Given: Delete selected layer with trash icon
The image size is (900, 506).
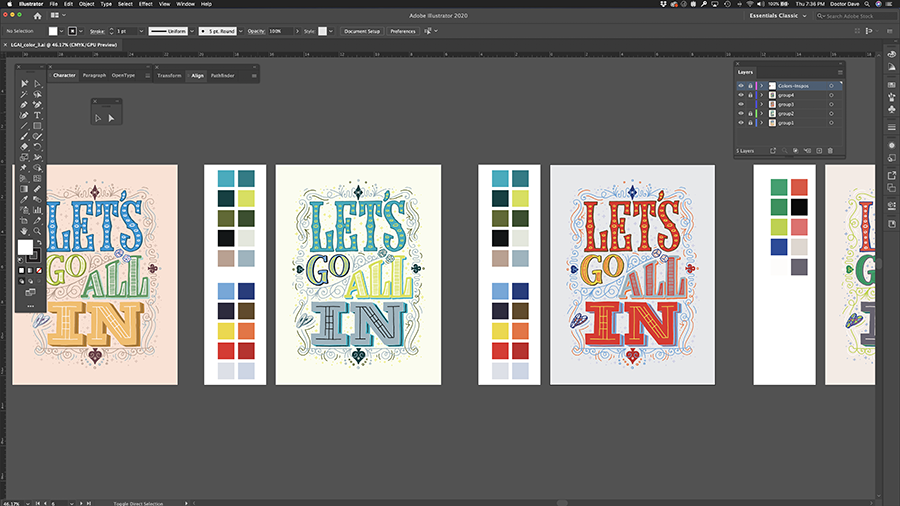Looking at the screenshot, I should coord(830,151).
